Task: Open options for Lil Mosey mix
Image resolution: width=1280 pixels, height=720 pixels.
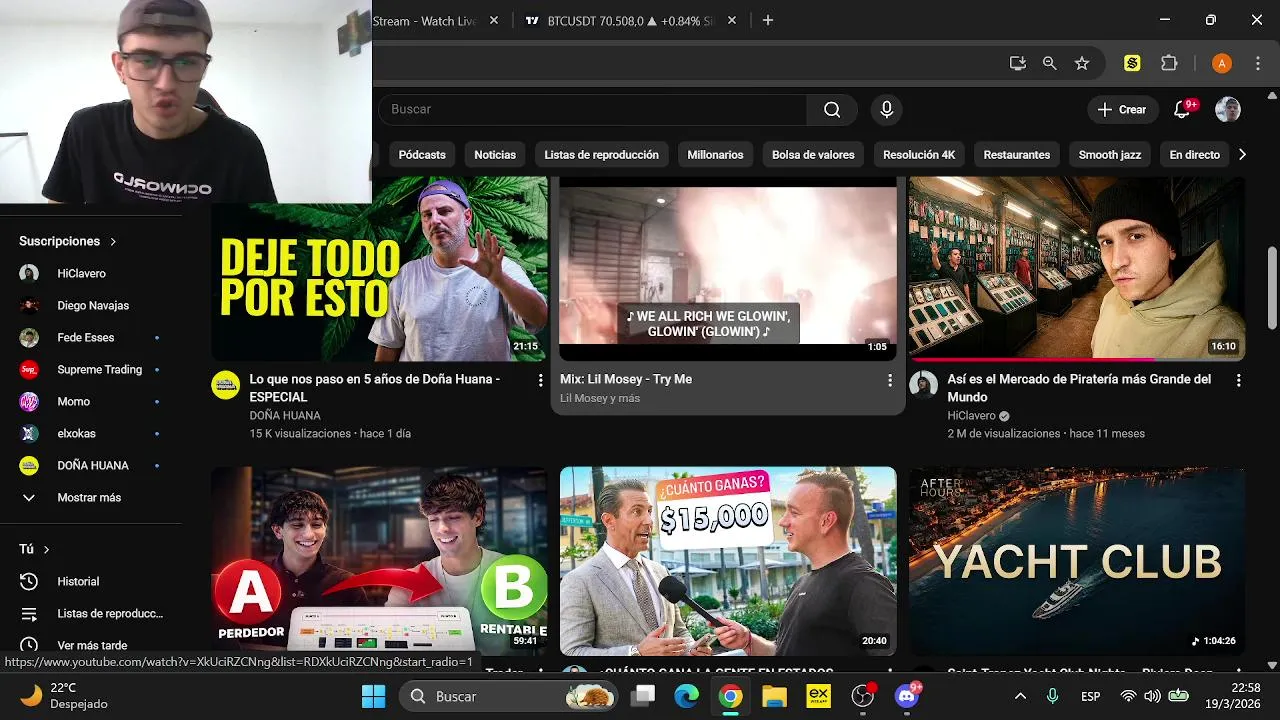Action: point(889,380)
